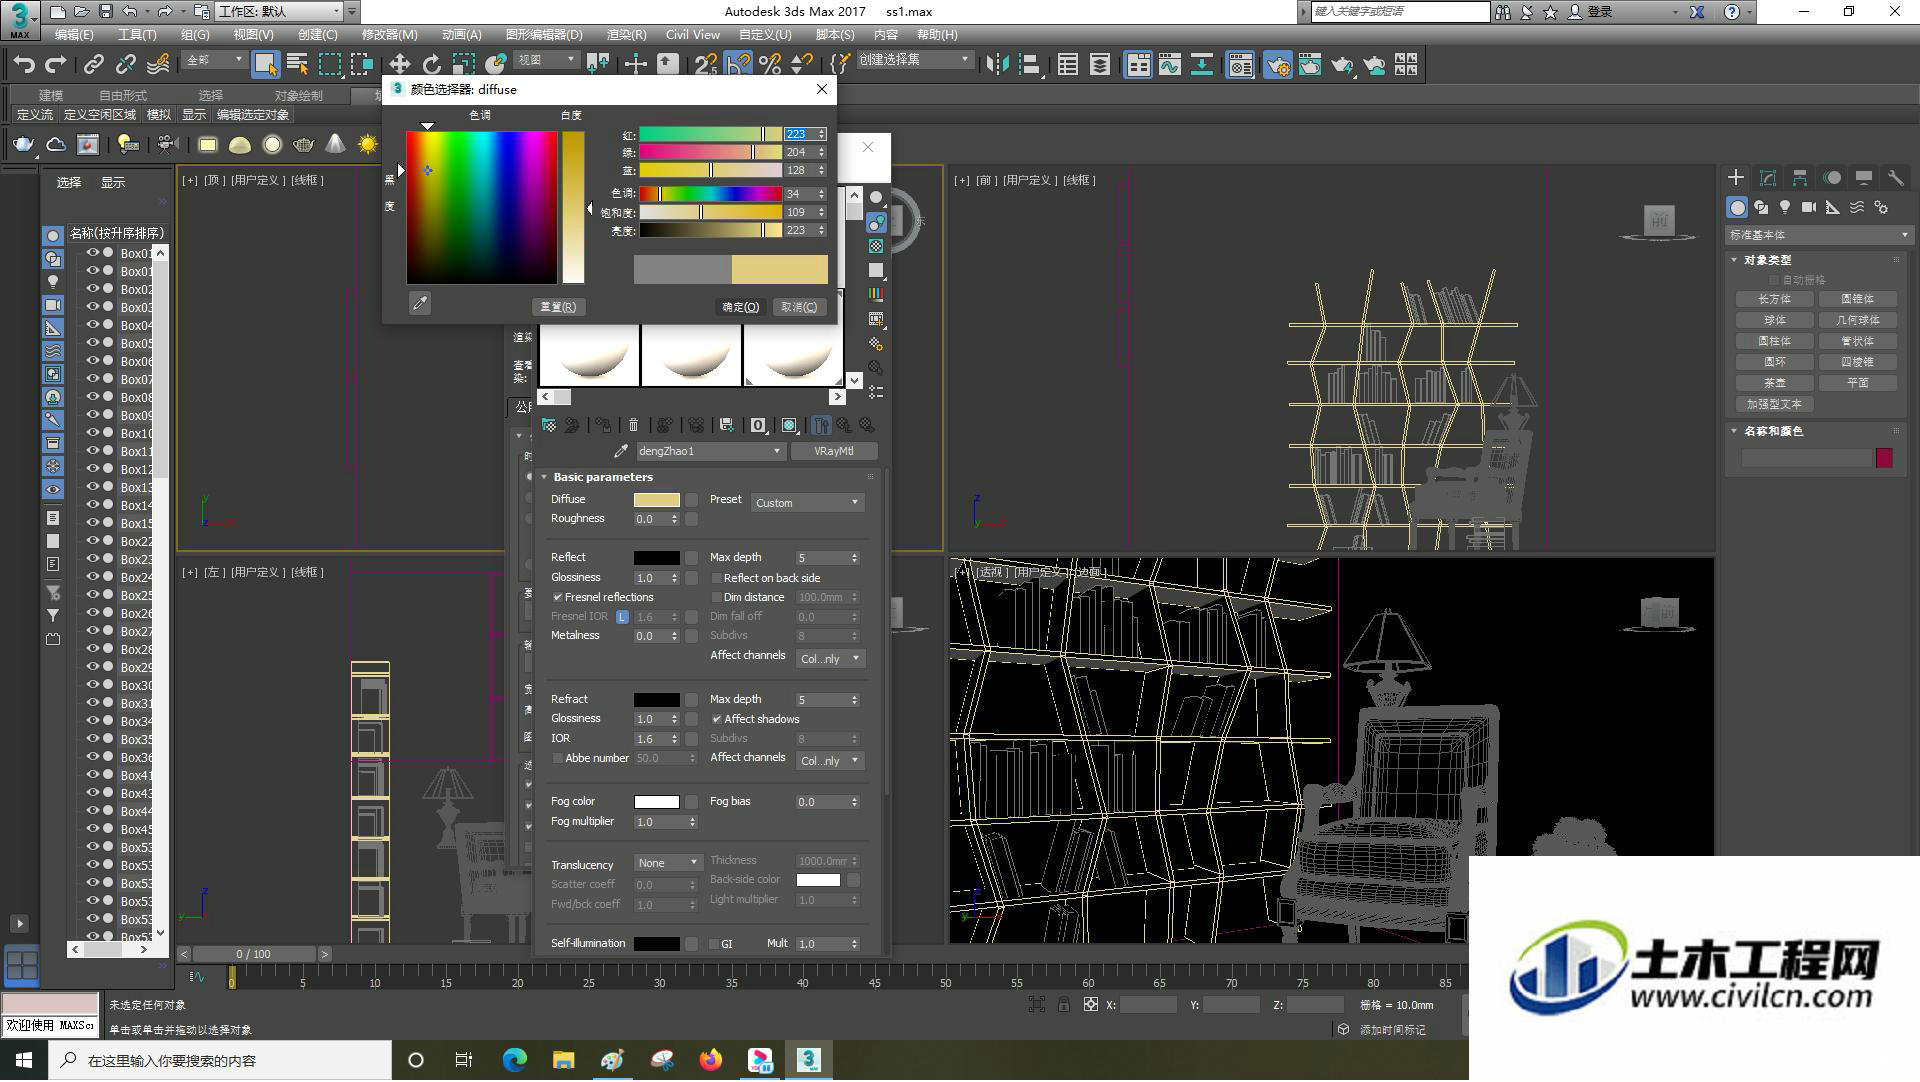Click VRayMtl material type button

(x=834, y=451)
